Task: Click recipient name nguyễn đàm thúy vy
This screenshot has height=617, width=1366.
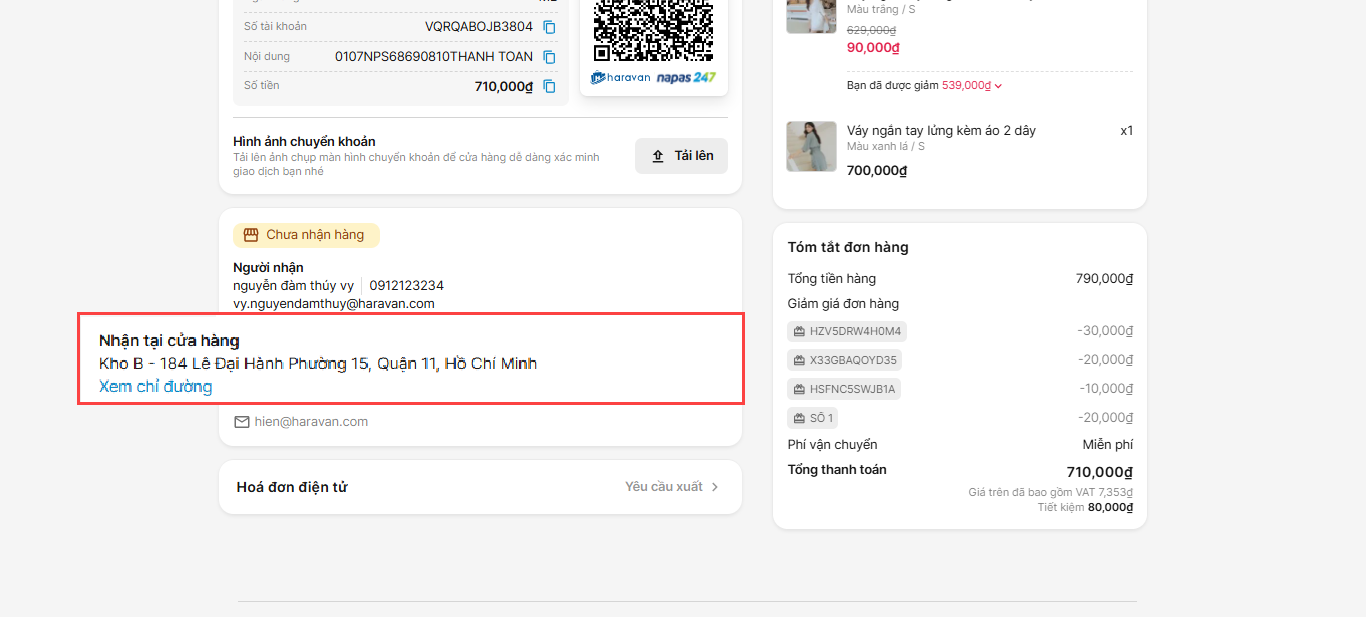Action: [x=294, y=286]
